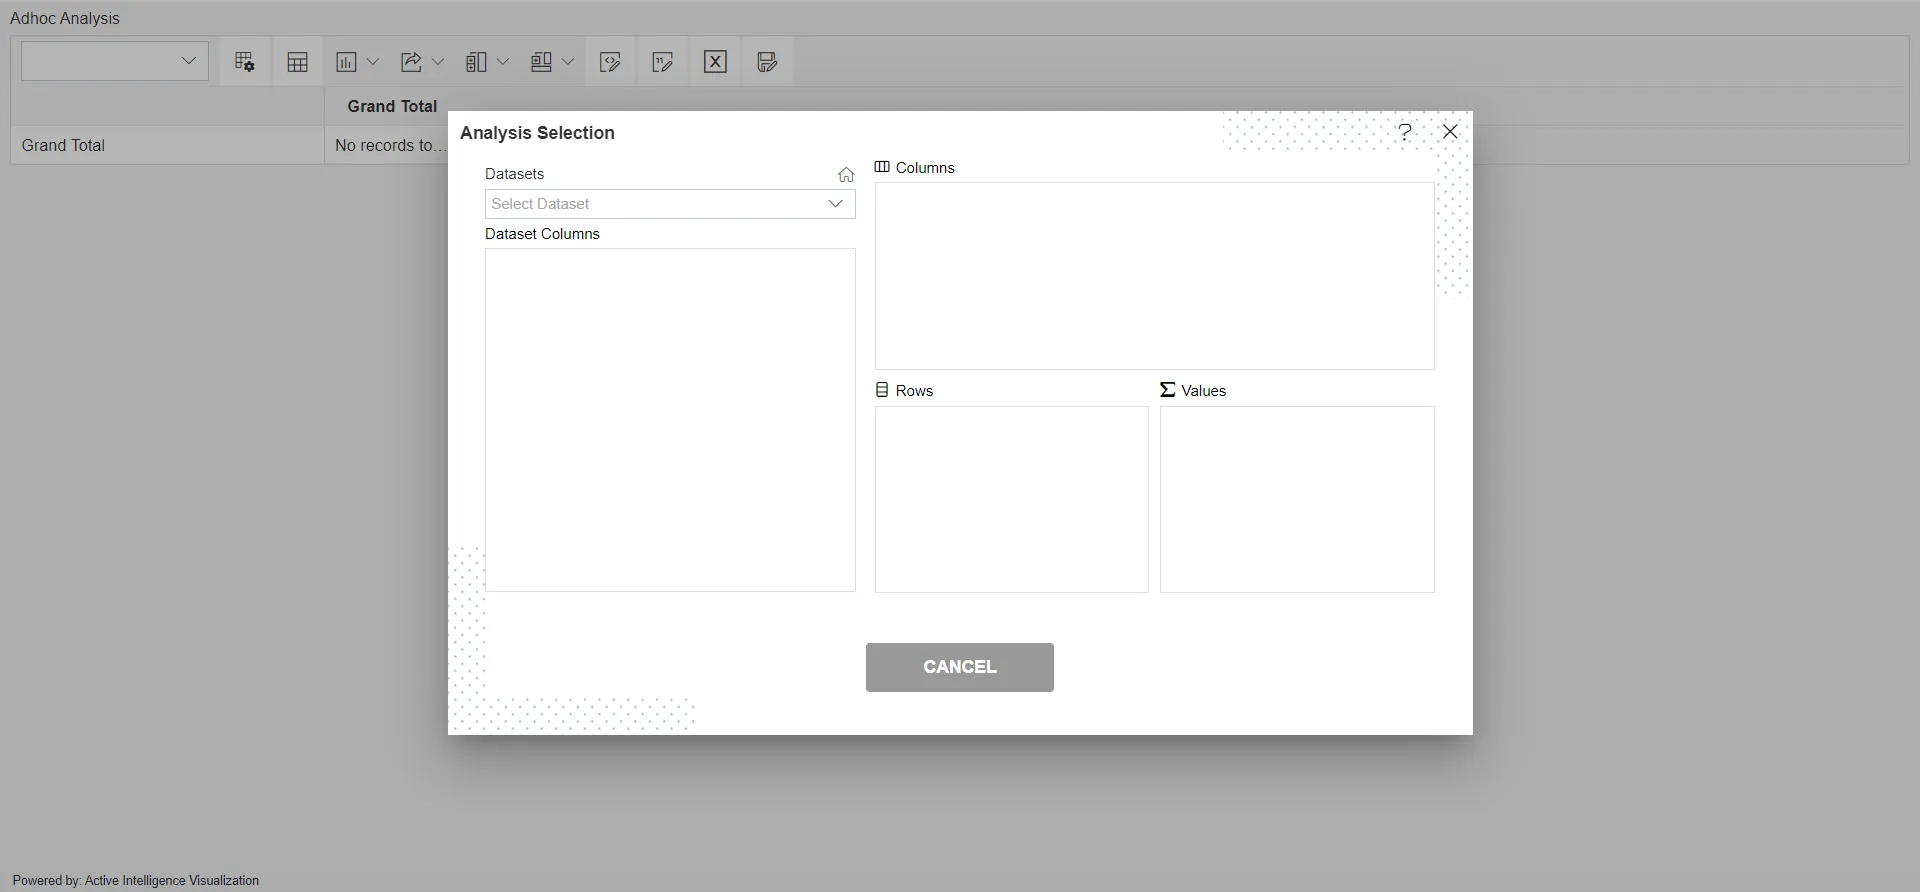Viewport: 1920px width, 892px height.
Task: Click the export share arrow icon
Action: coord(411,62)
